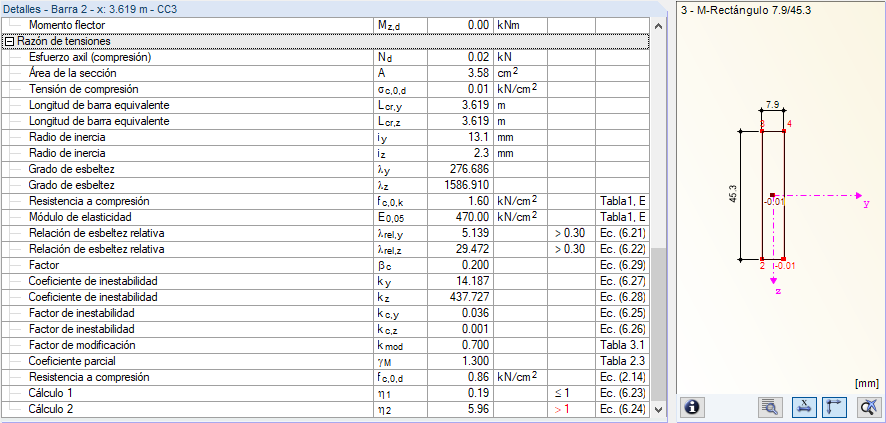Image resolution: width=886 pixels, height=423 pixels.
Task: Click the λrel,y '> 0.30' criterion cell
Action: pyautogui.click(x=570, y=233)
